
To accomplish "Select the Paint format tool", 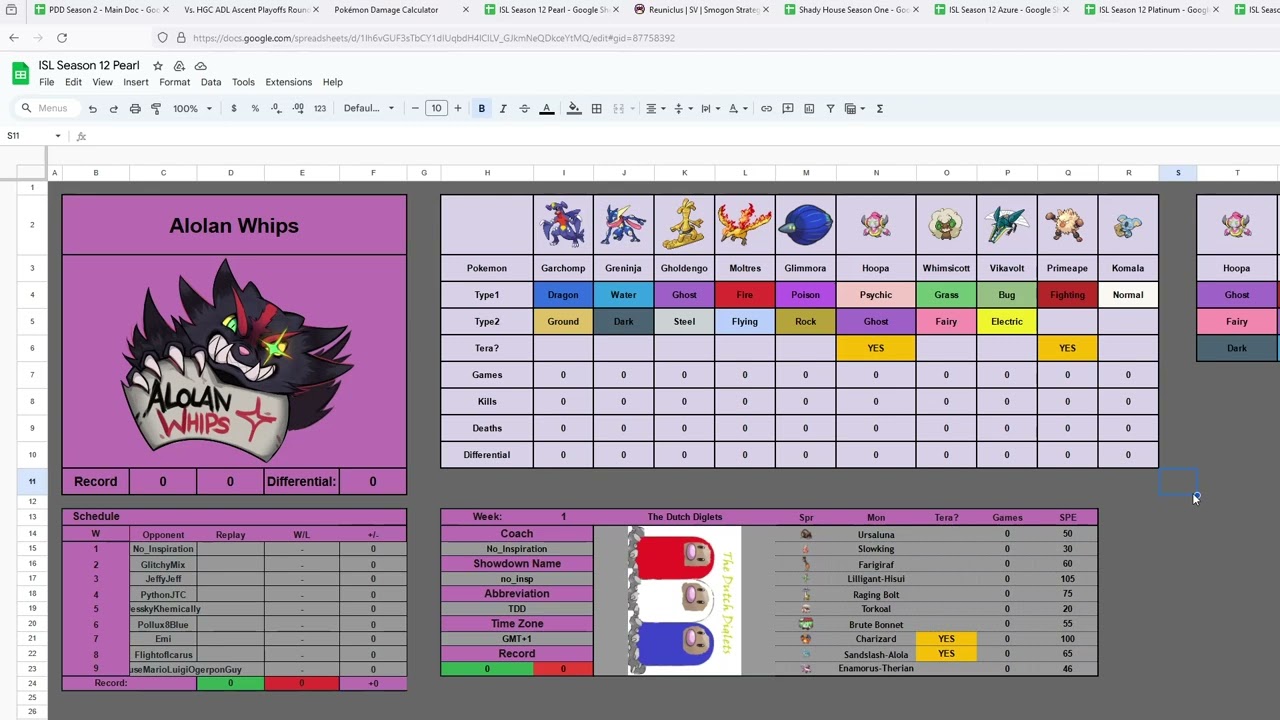I will [x=156, y=108].
